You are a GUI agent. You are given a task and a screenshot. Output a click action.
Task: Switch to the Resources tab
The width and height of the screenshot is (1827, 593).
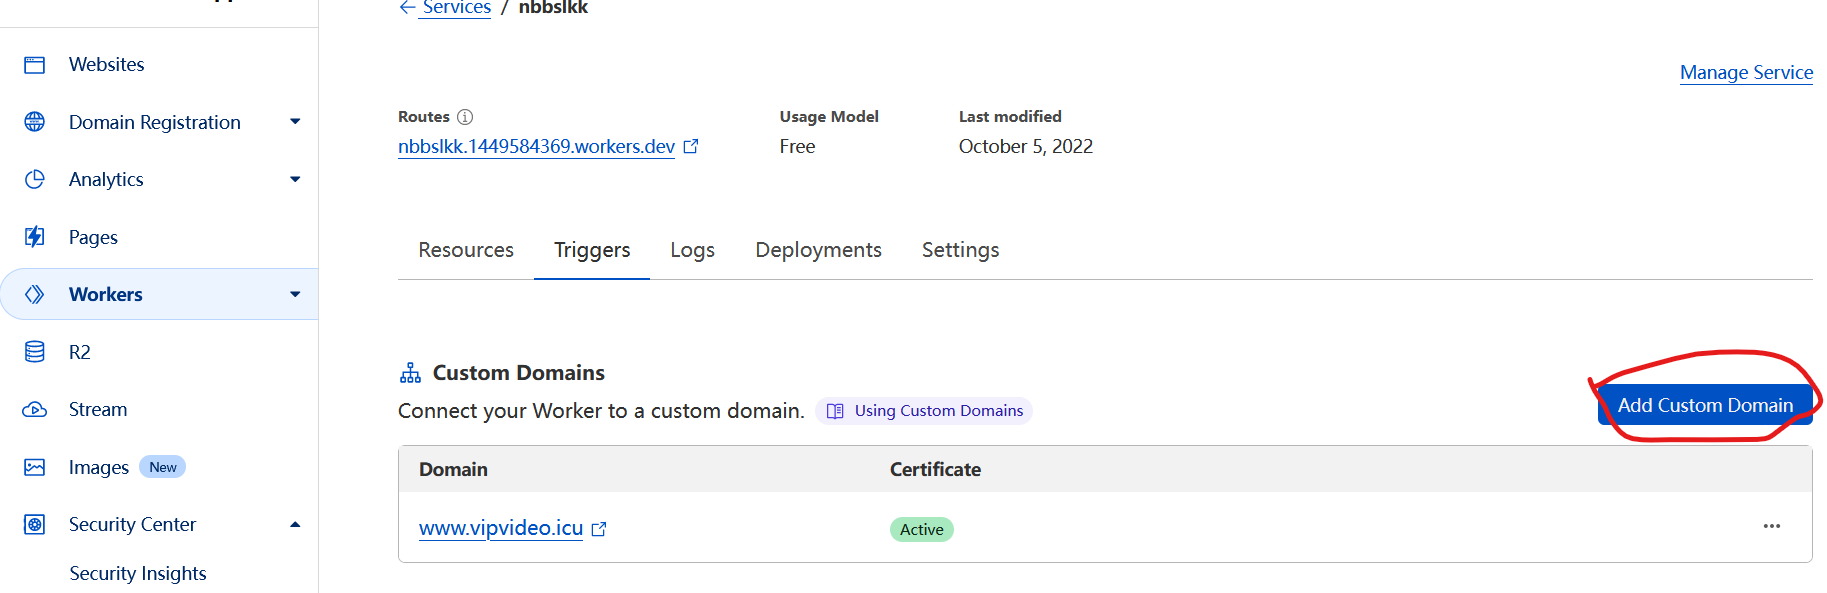[466, 250]
